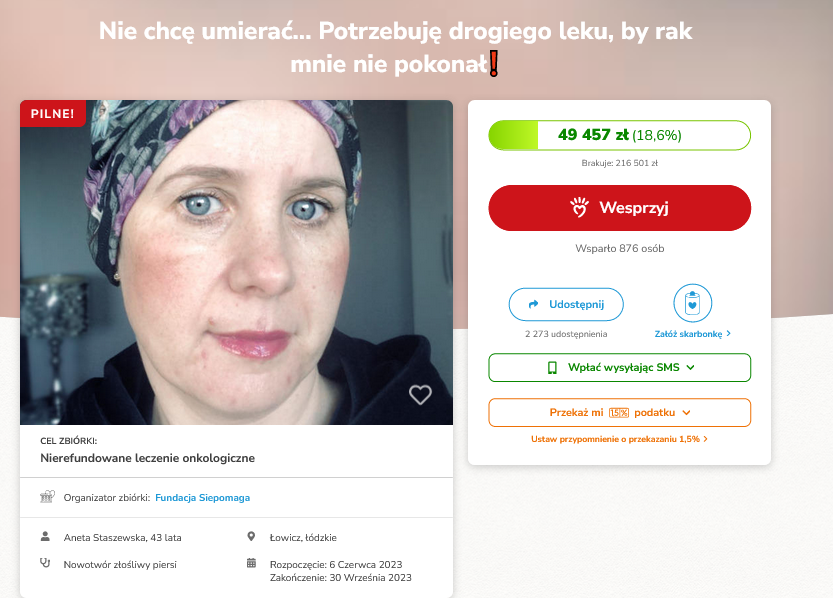Click the location pin icon near Łowicz
833x598 pixels.
pyautogui.click(x=251, y=536)
